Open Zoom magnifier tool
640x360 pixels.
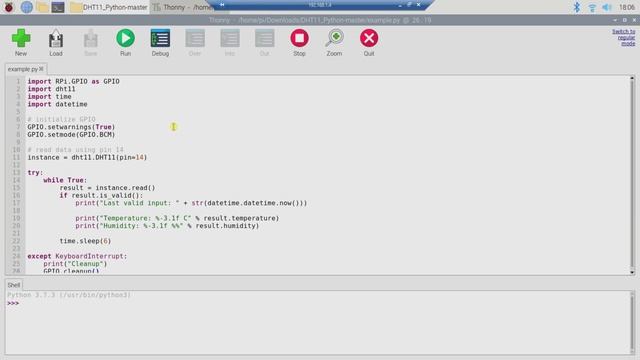point(334,42)
